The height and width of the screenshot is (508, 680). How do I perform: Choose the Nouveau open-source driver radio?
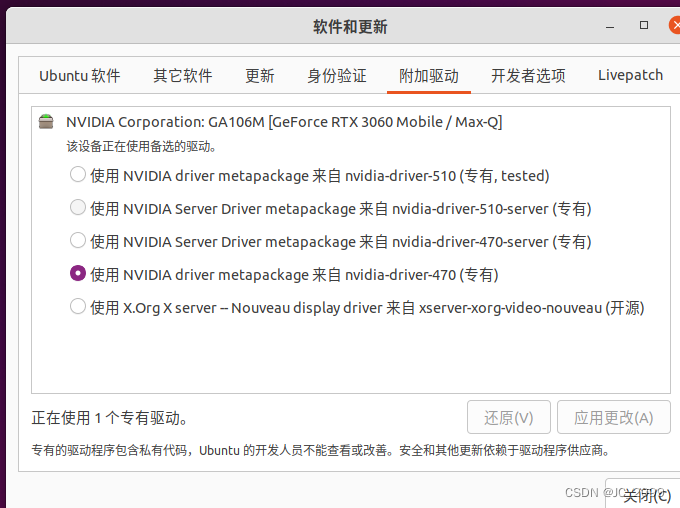(78, 307)
